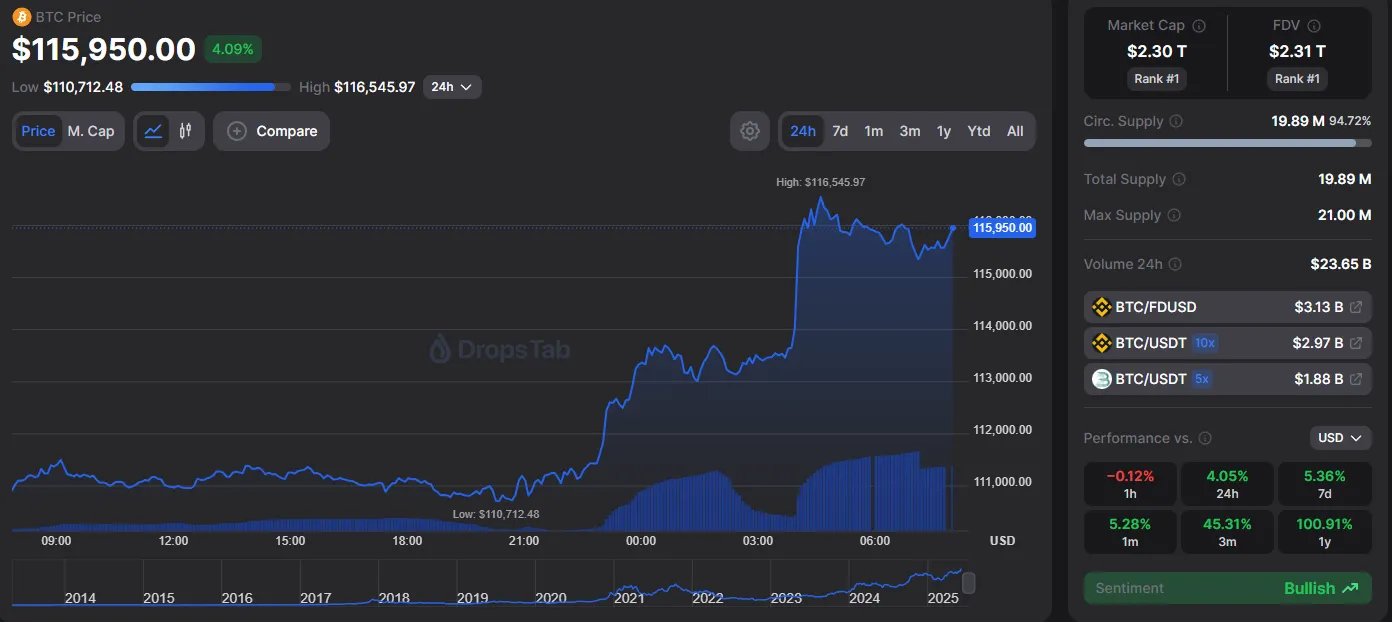
Task: Select the 1m chart range tab
Action: 874,131
